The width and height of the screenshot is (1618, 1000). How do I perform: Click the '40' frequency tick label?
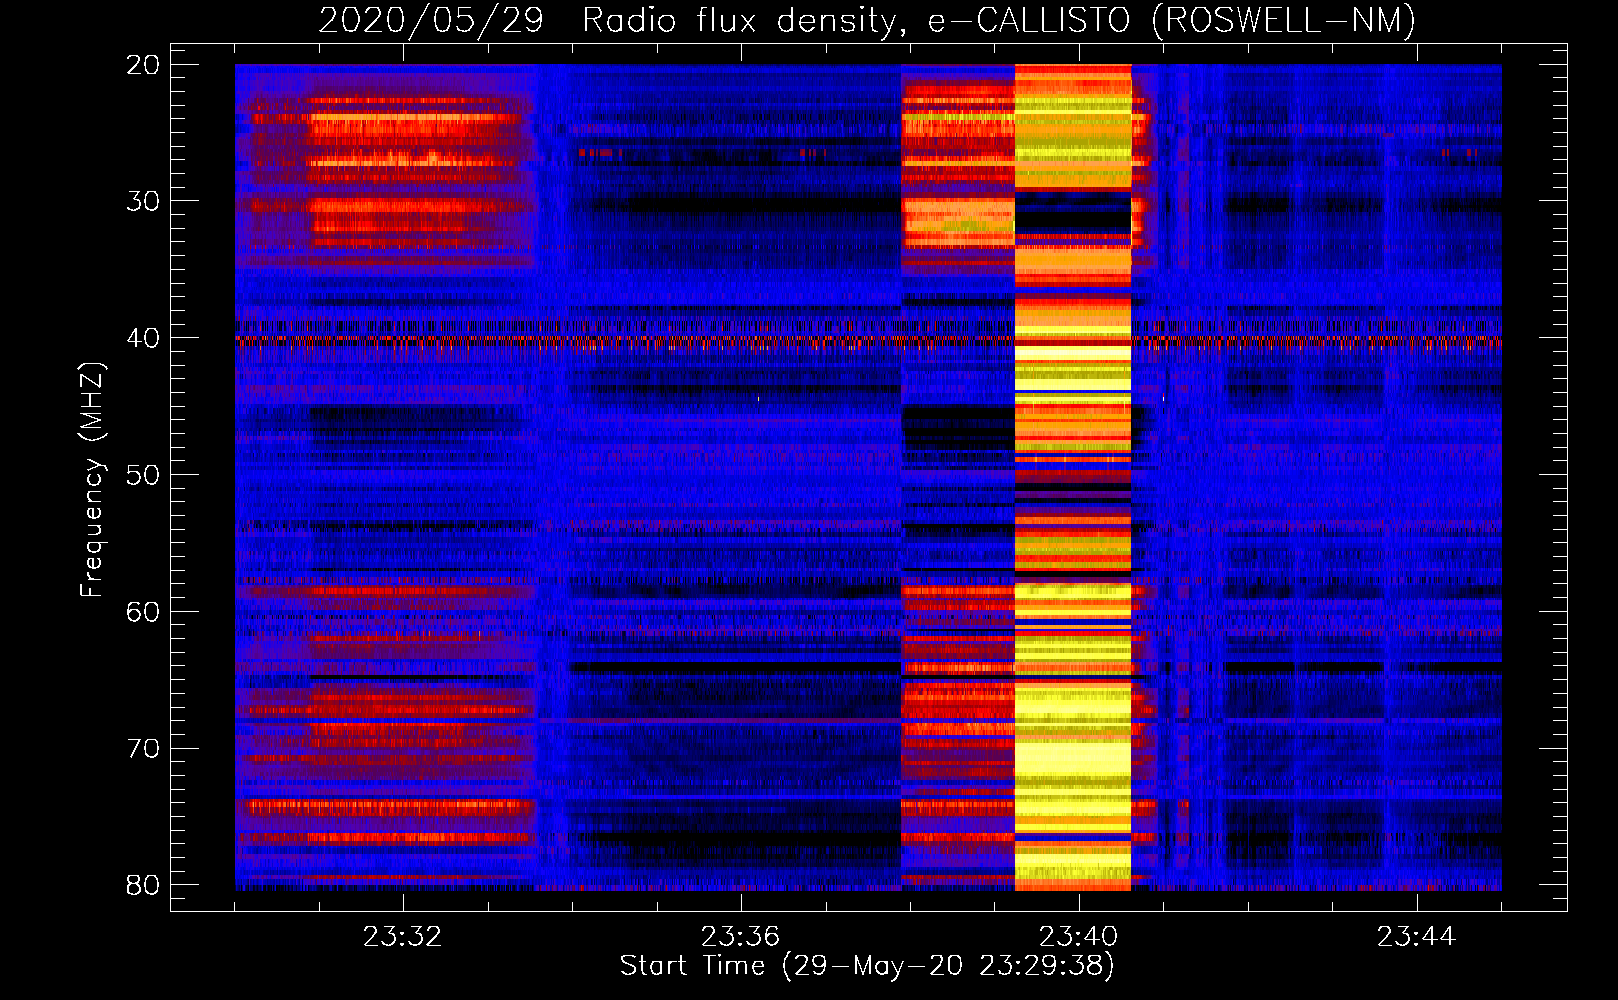(x=143, y=338)
